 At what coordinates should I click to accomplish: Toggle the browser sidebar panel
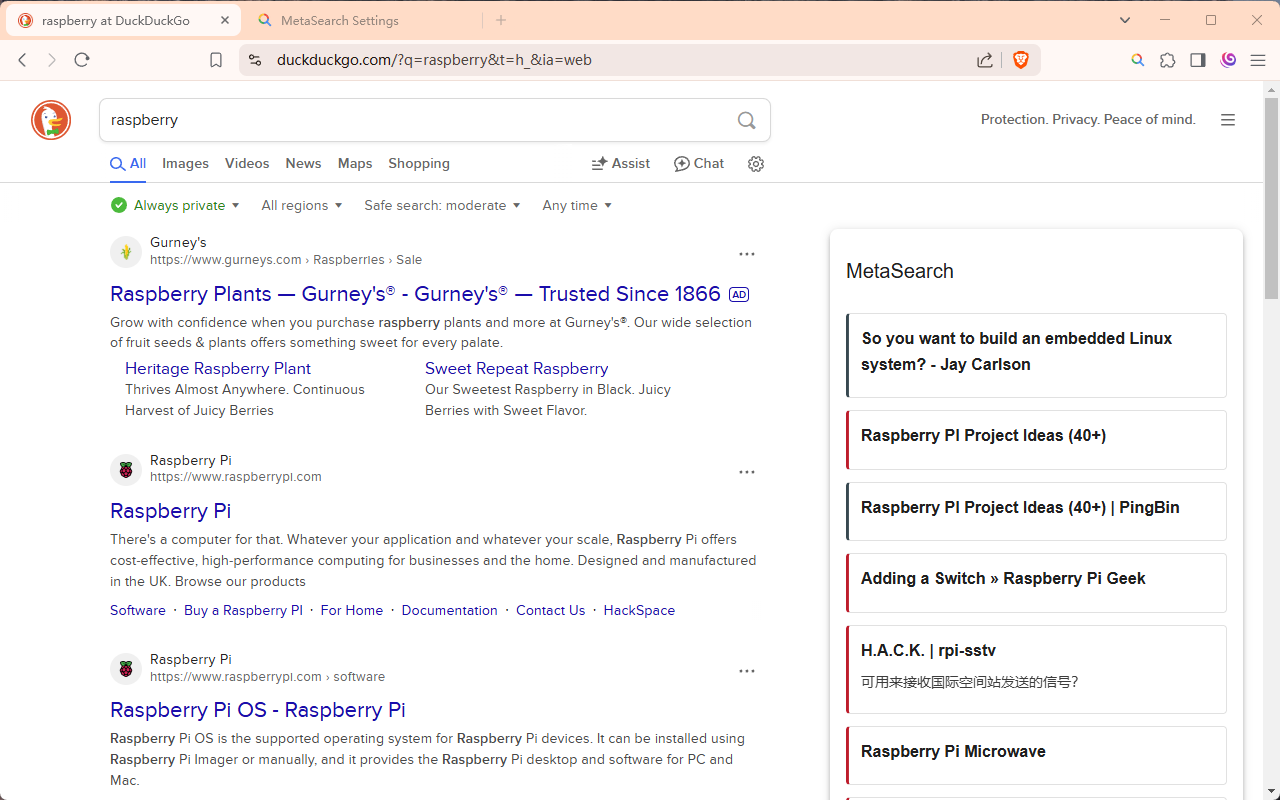(1197, 60)
